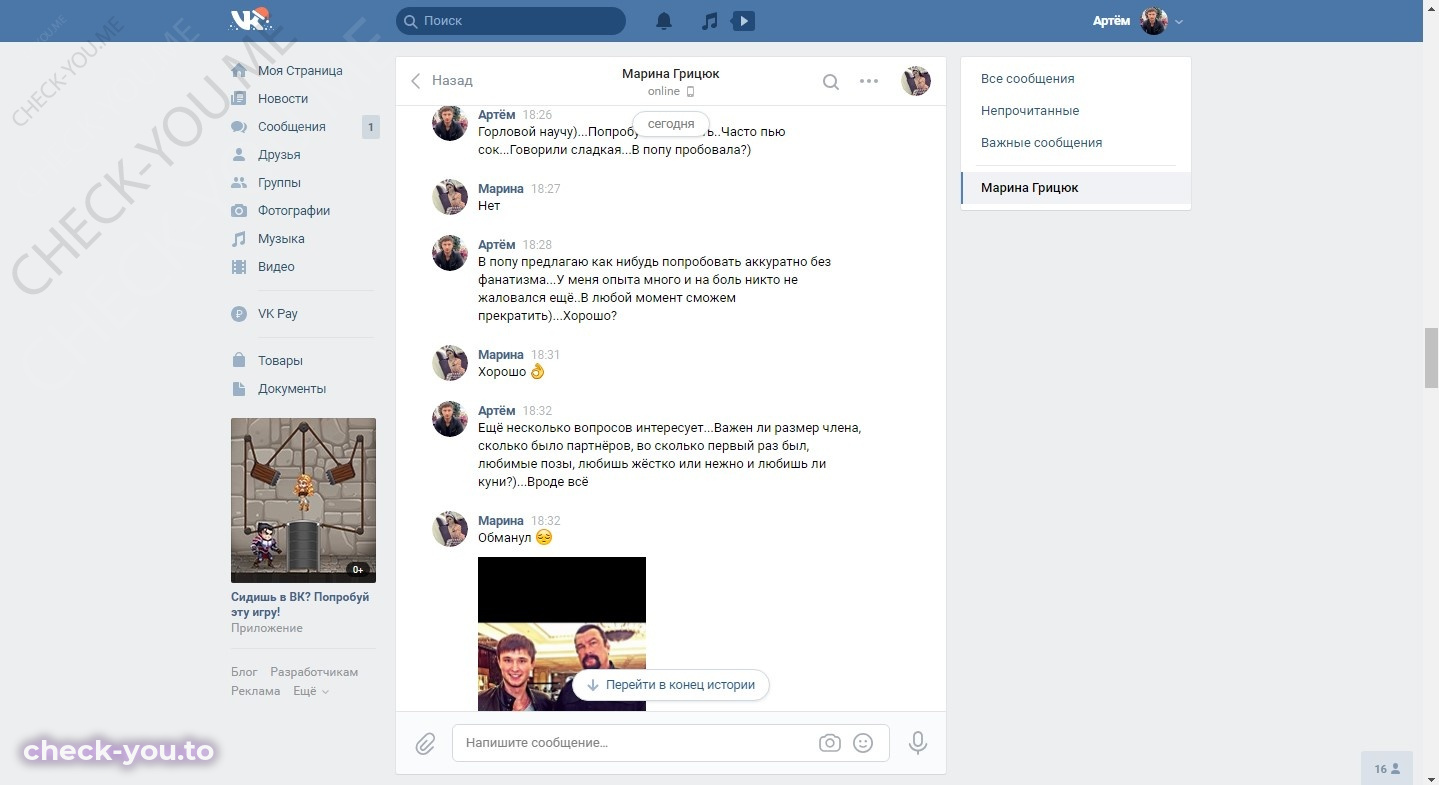
Task: Filter by Непрочитанные messages
Action: [1076, 111]
